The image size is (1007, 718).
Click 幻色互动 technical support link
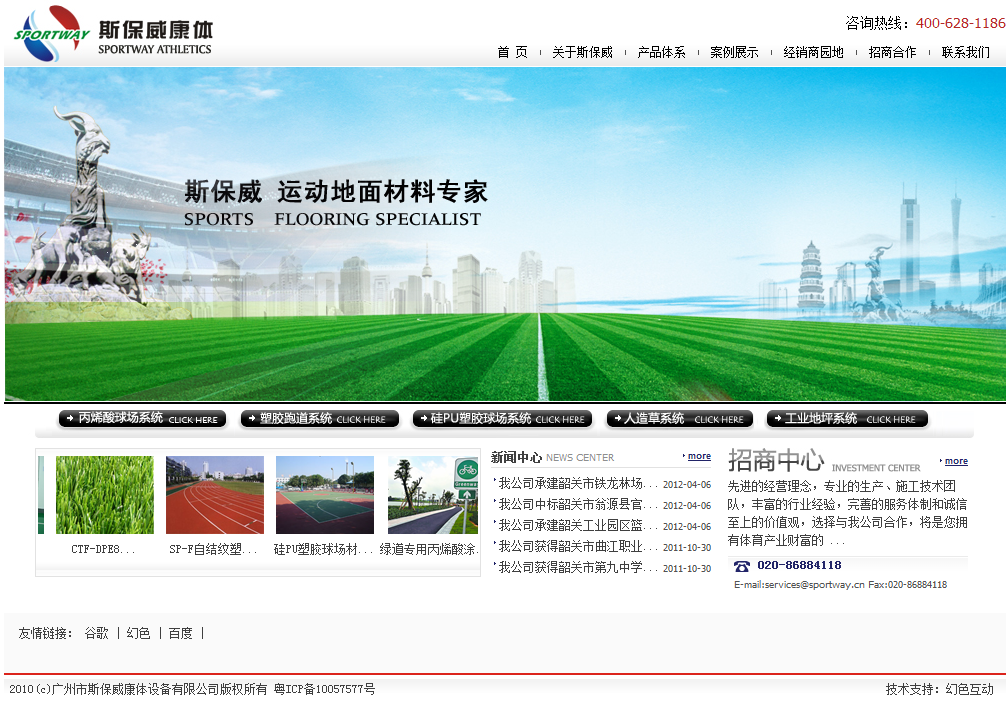[969, 690]
